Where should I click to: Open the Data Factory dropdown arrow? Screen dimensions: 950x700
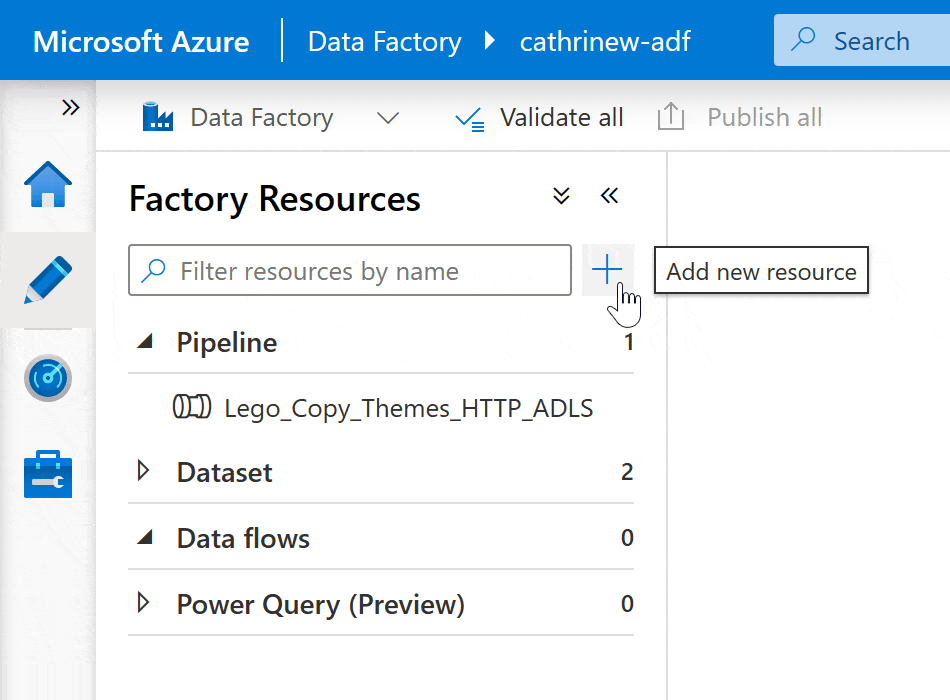pyautogui.click(x=387, y=118)
